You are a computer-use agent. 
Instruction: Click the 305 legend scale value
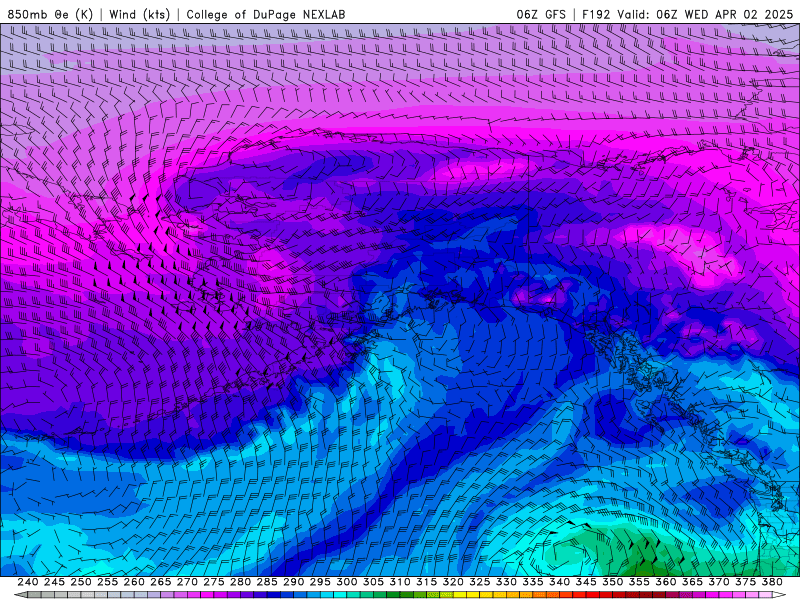373,582
